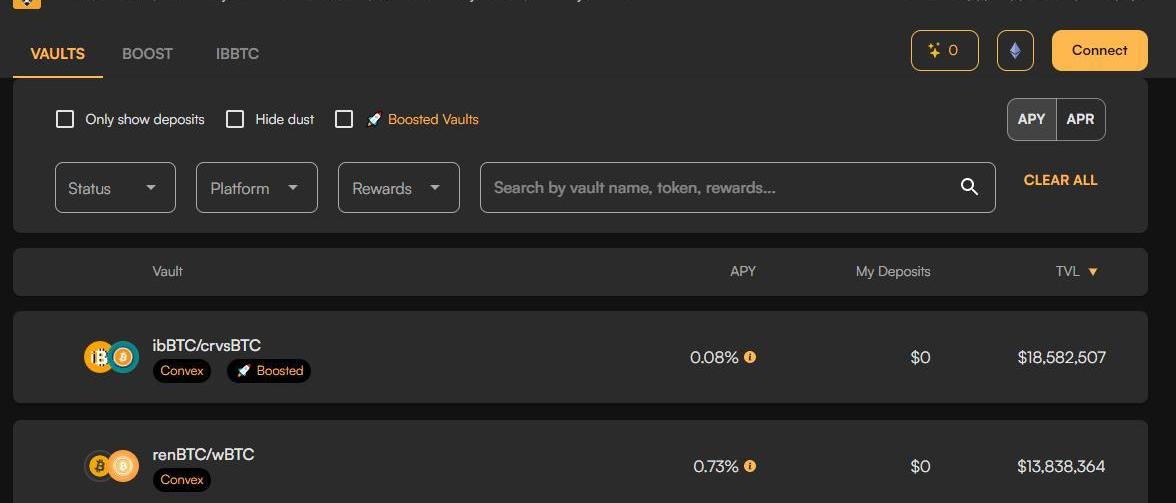Click the TVL sort arrow icon
1176x503 pixels.
point(1093,272)
